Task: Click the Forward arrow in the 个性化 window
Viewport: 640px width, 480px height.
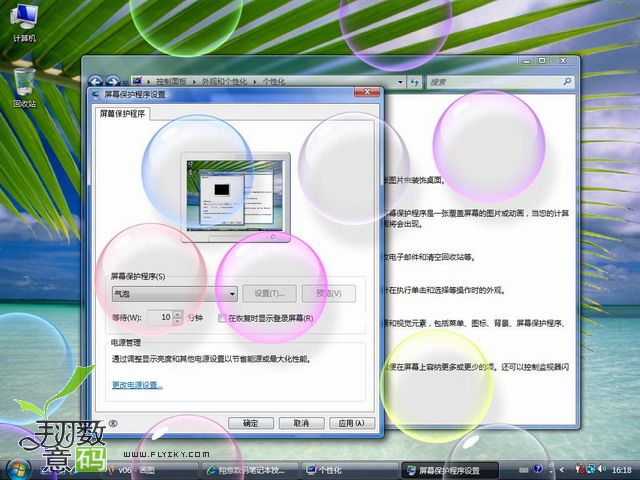Action: [x=112, y=82]
